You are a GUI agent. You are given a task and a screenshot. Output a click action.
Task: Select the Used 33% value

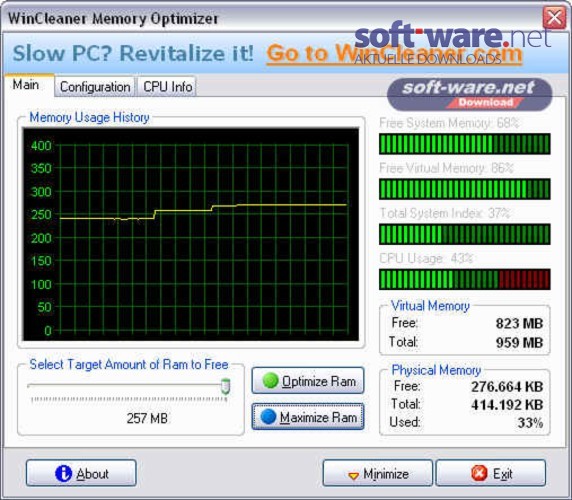[x=530, y=423]
